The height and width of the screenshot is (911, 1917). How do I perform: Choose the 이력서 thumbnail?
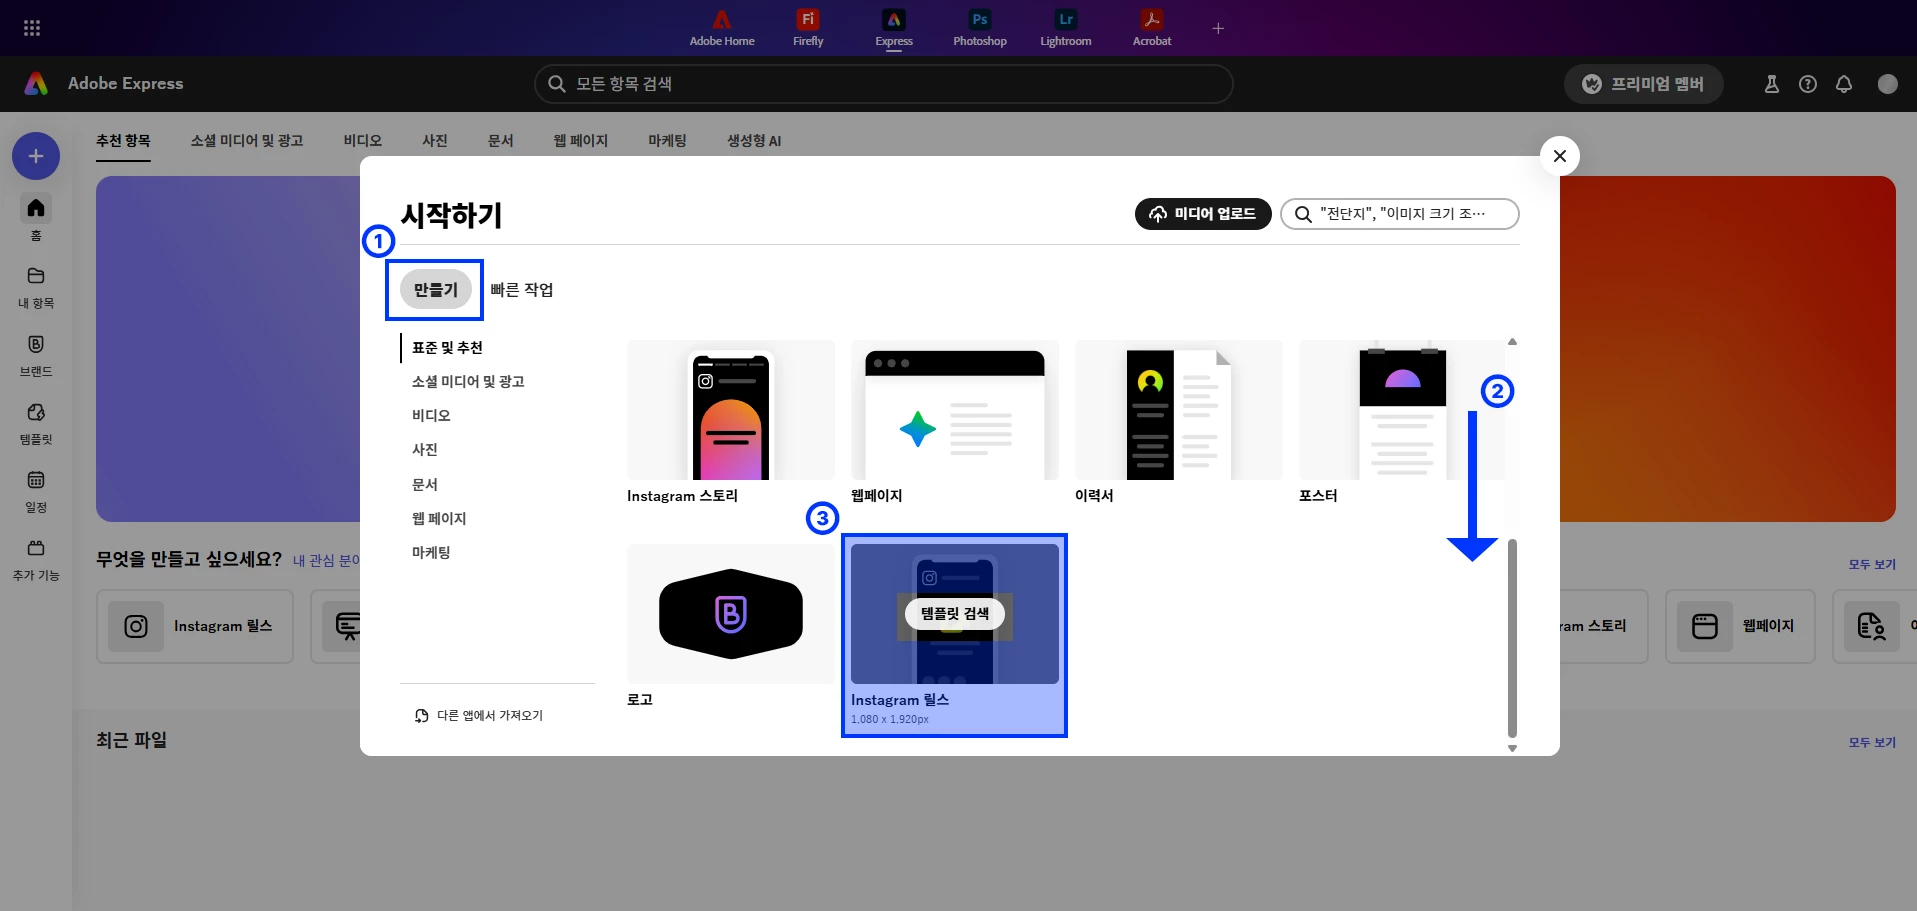[1179, 410]
